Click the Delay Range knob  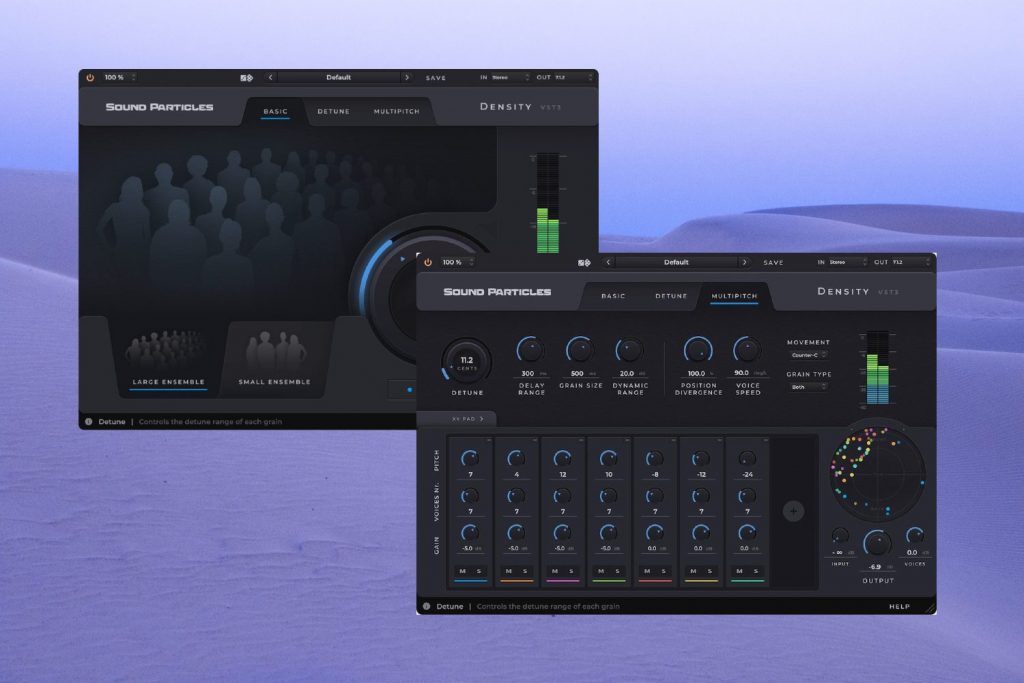[530, 350]
